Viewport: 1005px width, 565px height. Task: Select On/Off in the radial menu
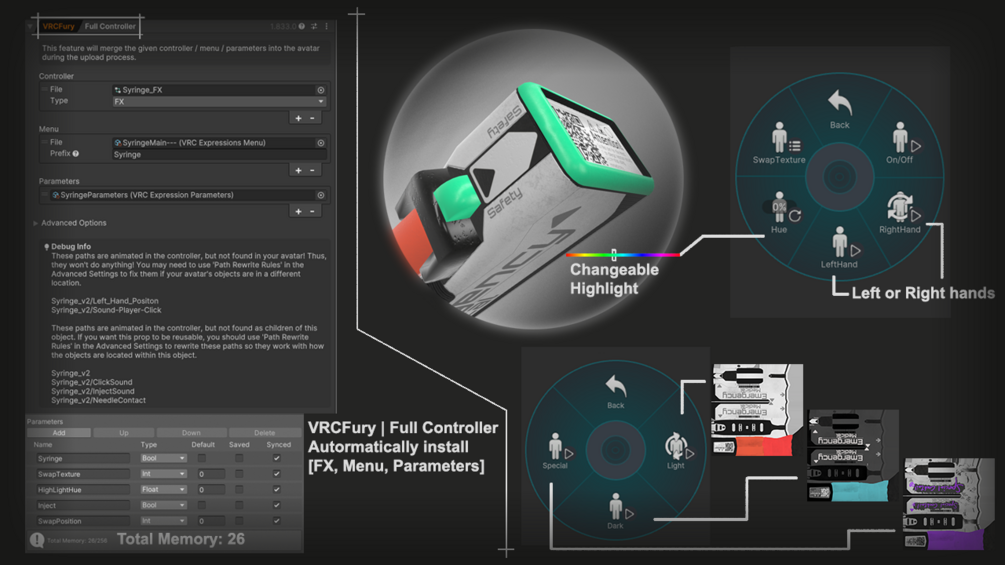pos(900,143)
